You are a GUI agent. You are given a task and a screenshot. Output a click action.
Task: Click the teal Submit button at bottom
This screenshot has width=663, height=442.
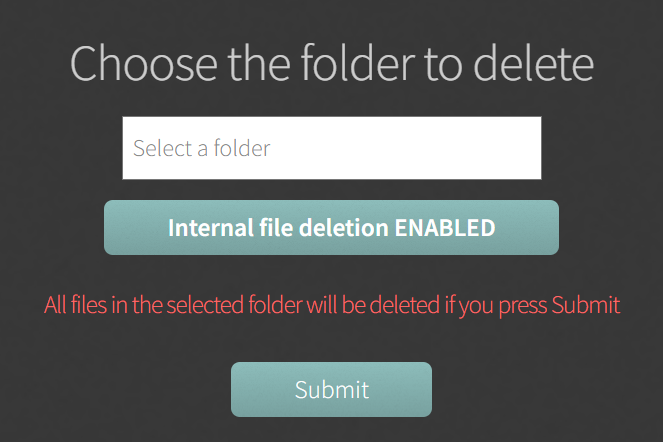pyautogui.click(x=332, y=389)
